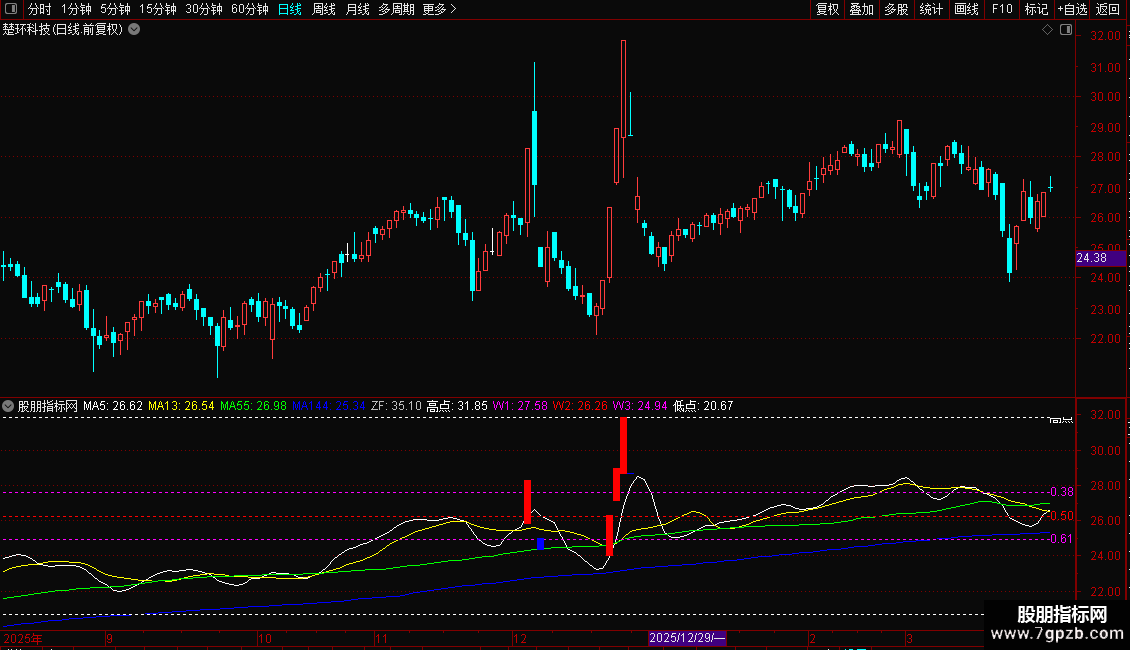1130x650 pixels.
Task: Click the 2025/12/29 date label on time axis
Action: 687,638
